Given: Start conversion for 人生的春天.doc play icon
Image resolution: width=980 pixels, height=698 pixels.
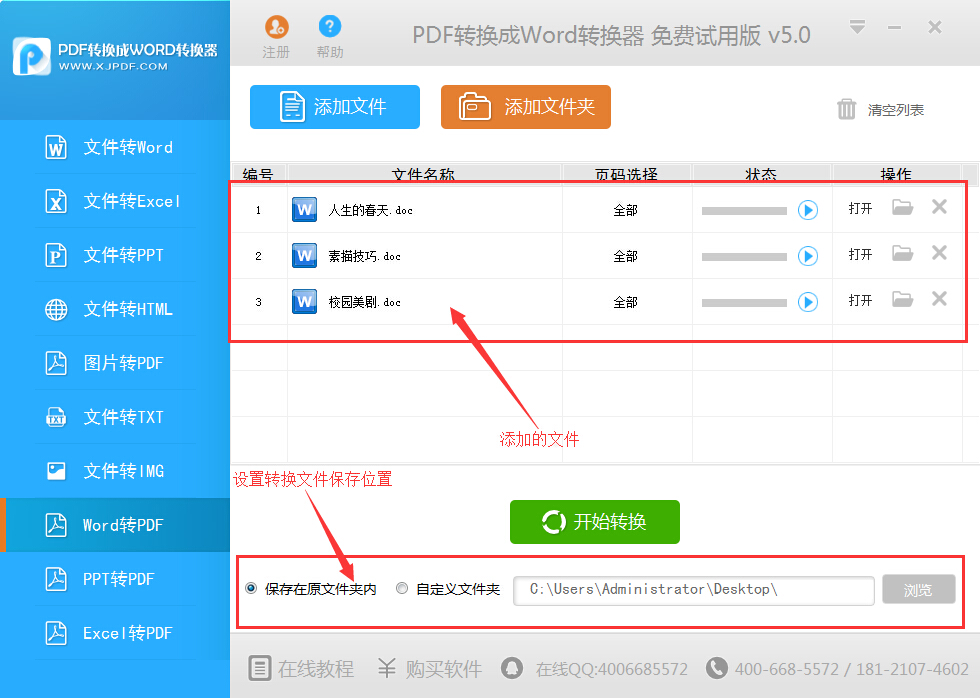Looking at the screenshot, I should click(x=808, y=210).
